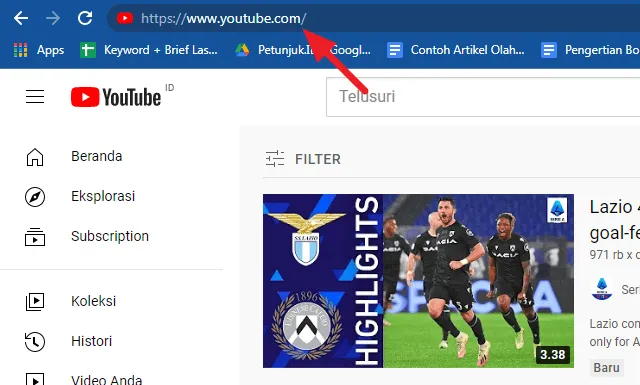Viewport: 640px width, 385px height.
Task: Open Pengertian Bo... bookmark
Action: (602, 50)
